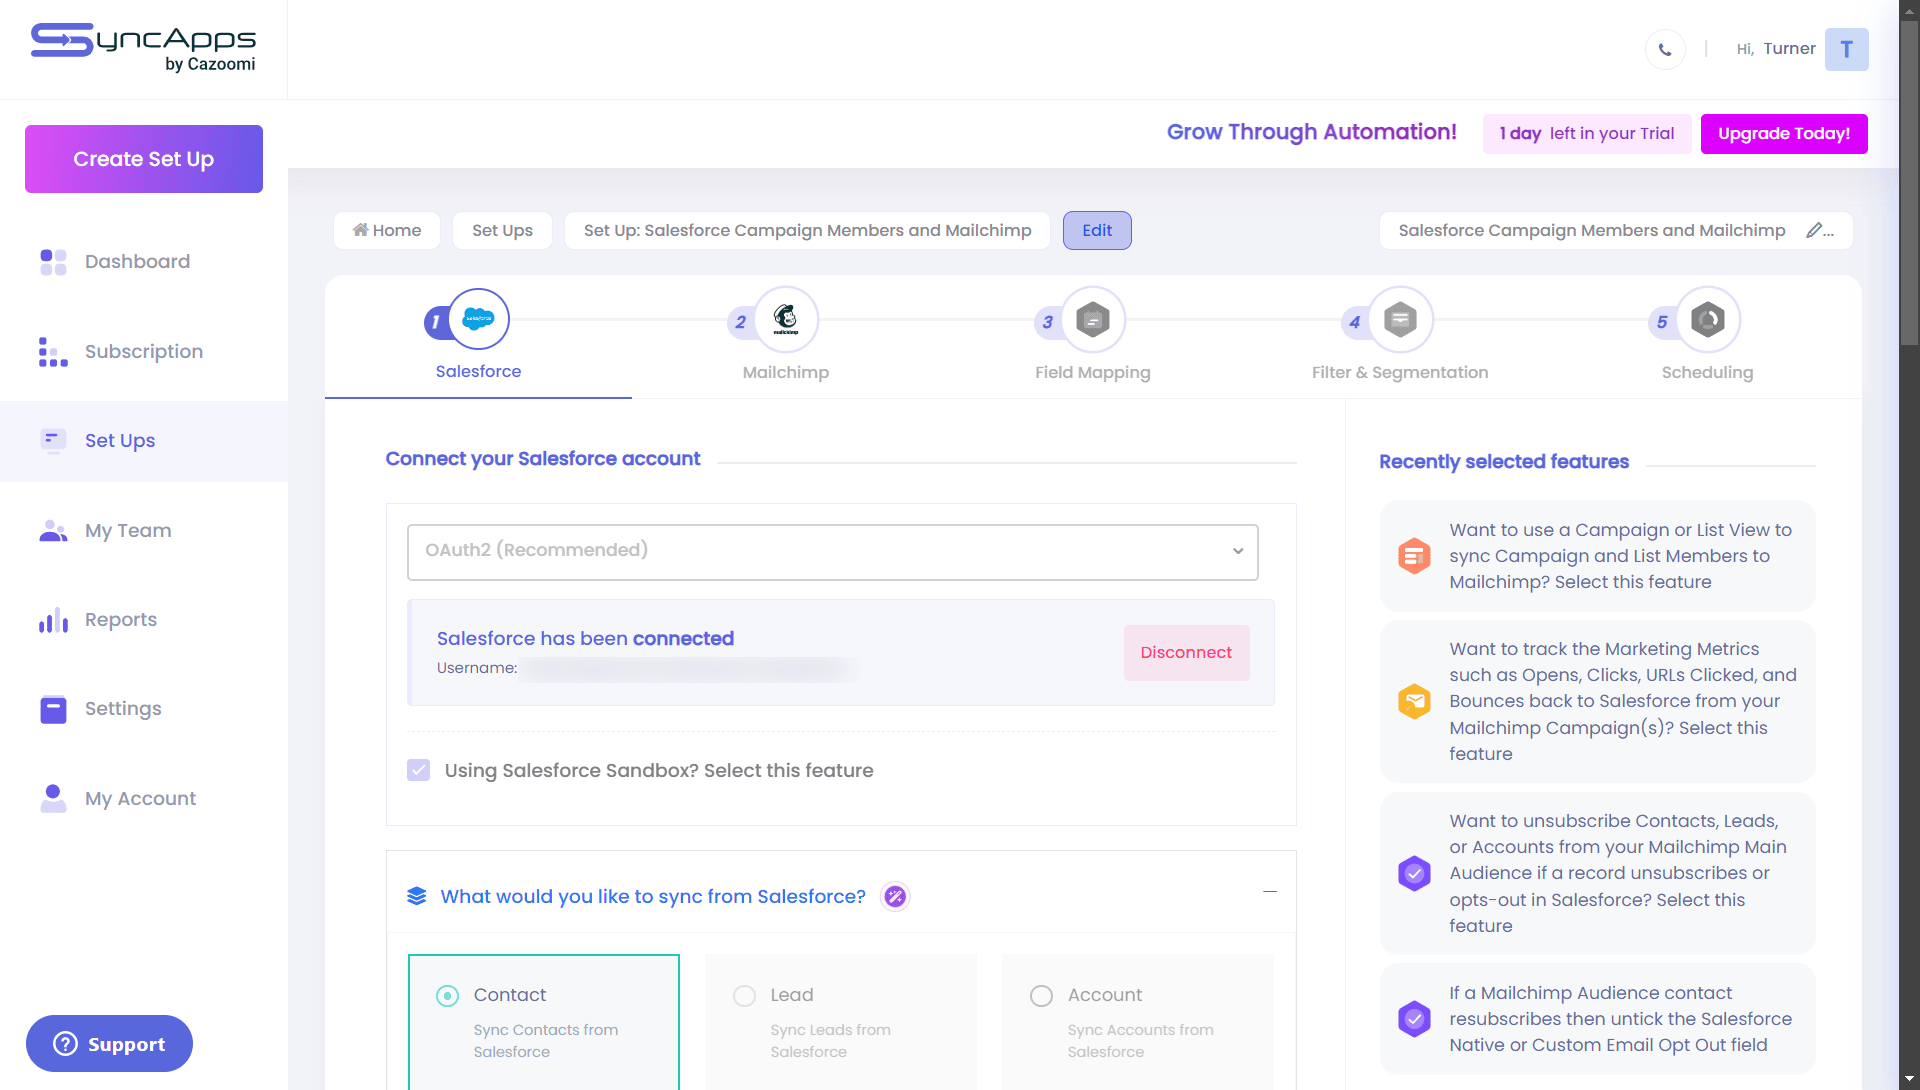Click purple check icon for resubscribes feature
1920x1090 pixels.
pyautogui.click(x=1414, y=1019)
